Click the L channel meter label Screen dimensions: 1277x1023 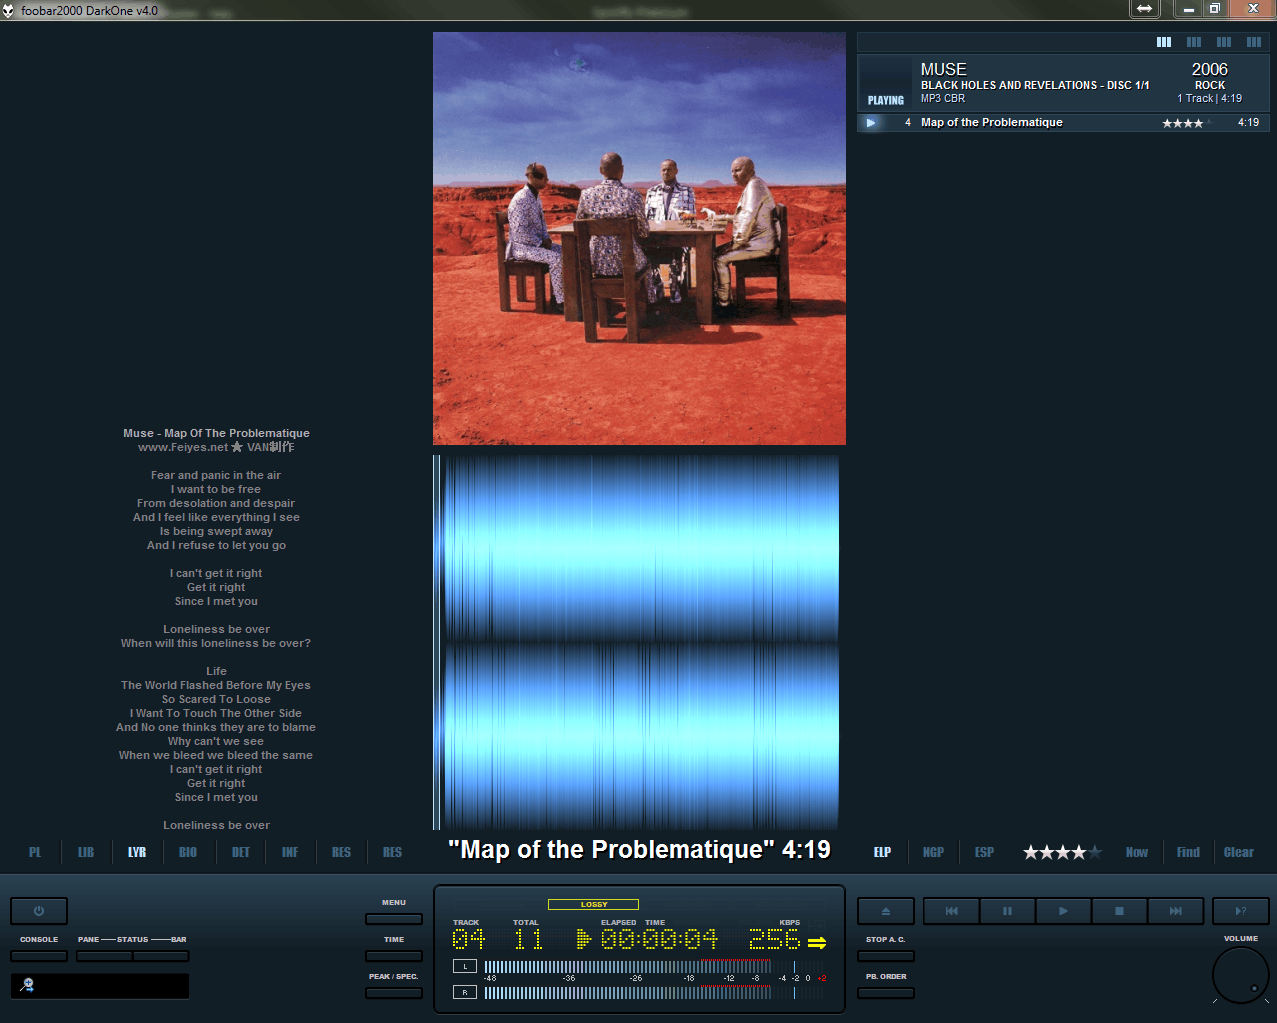point(465,966)
